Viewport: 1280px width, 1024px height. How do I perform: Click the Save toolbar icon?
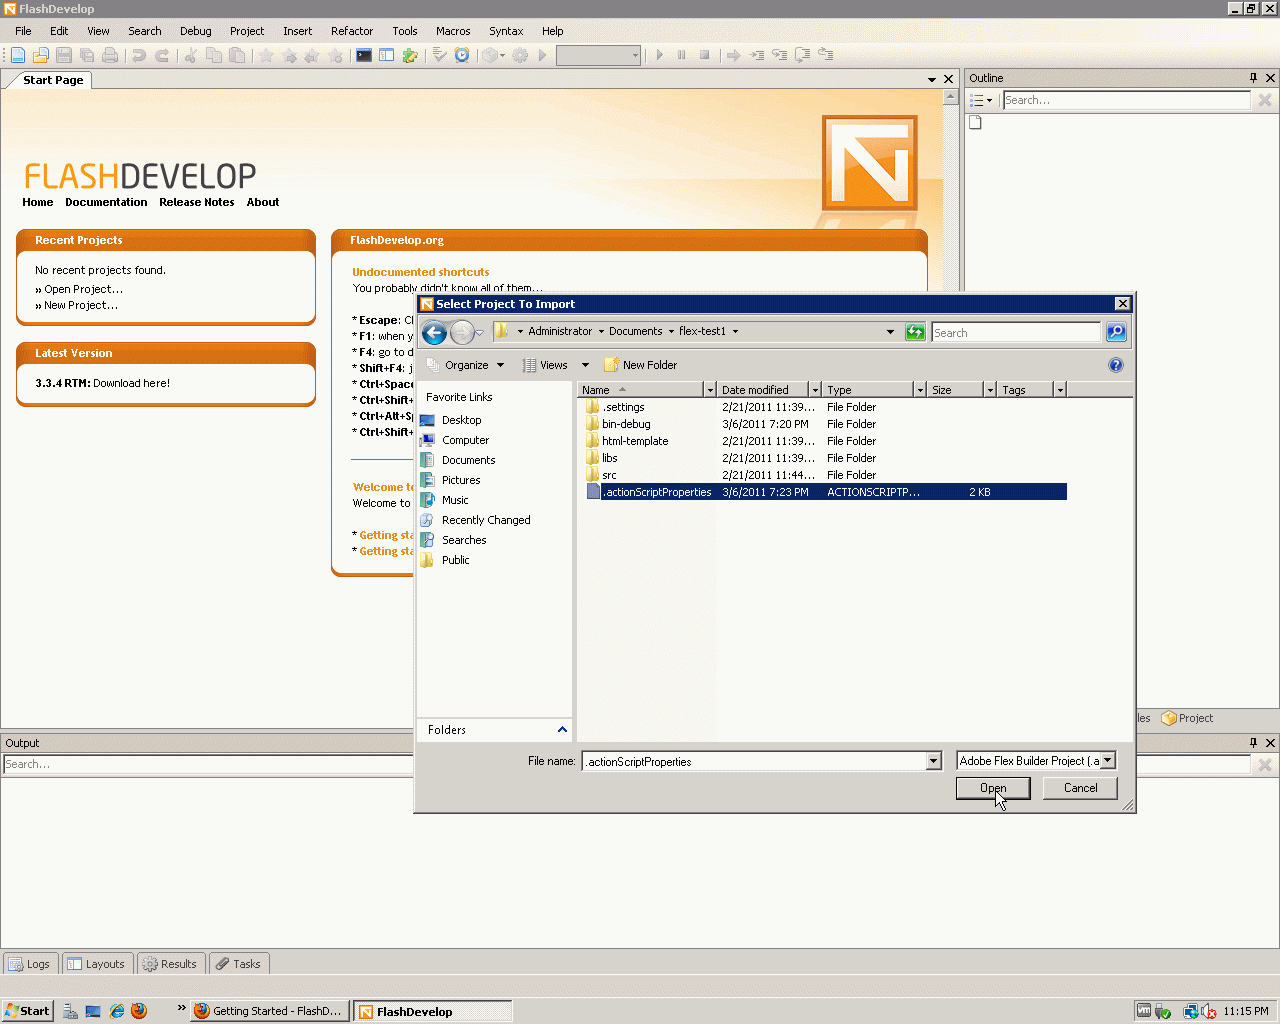(64, 55)
